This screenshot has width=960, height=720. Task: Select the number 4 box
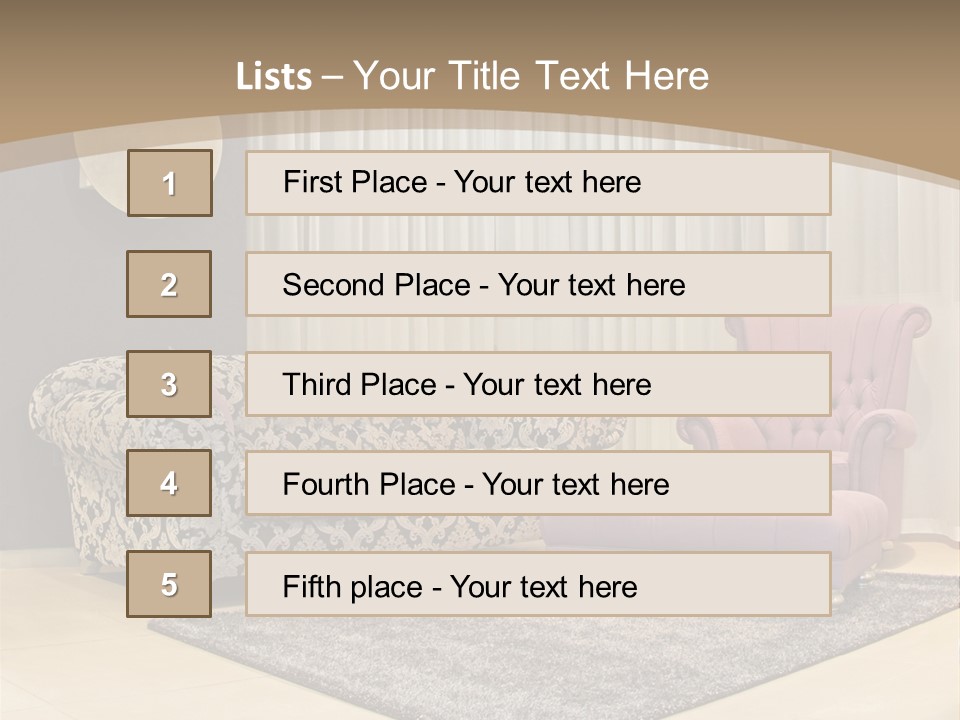point(169,483)
